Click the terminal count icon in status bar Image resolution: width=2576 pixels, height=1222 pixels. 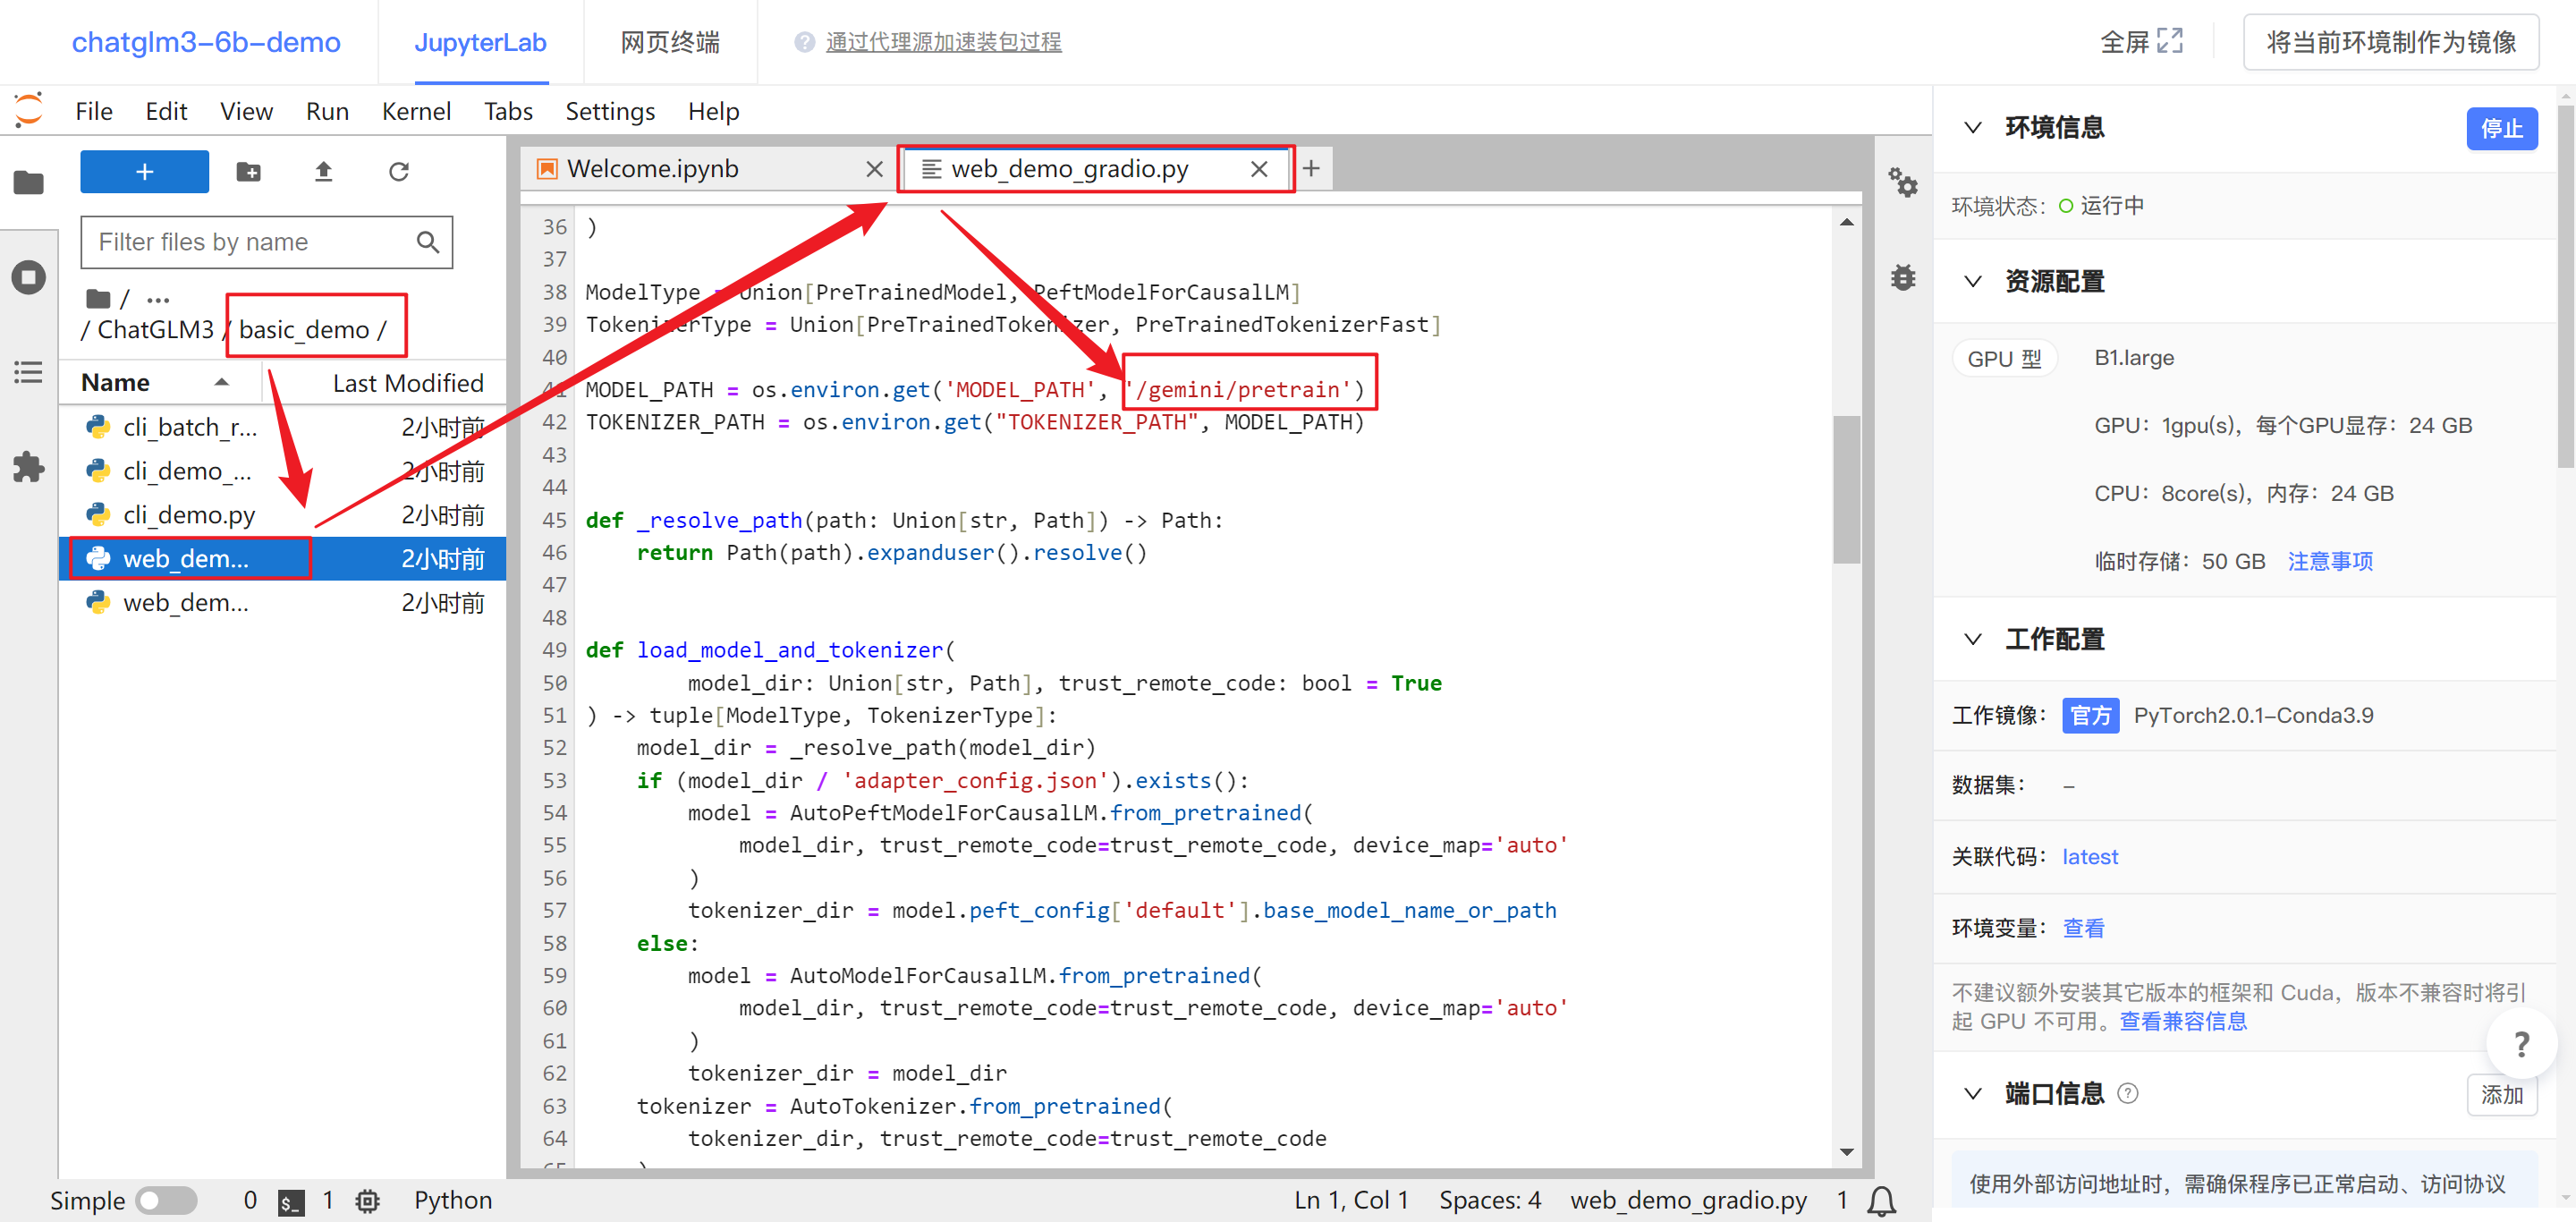pos(291,1201)
